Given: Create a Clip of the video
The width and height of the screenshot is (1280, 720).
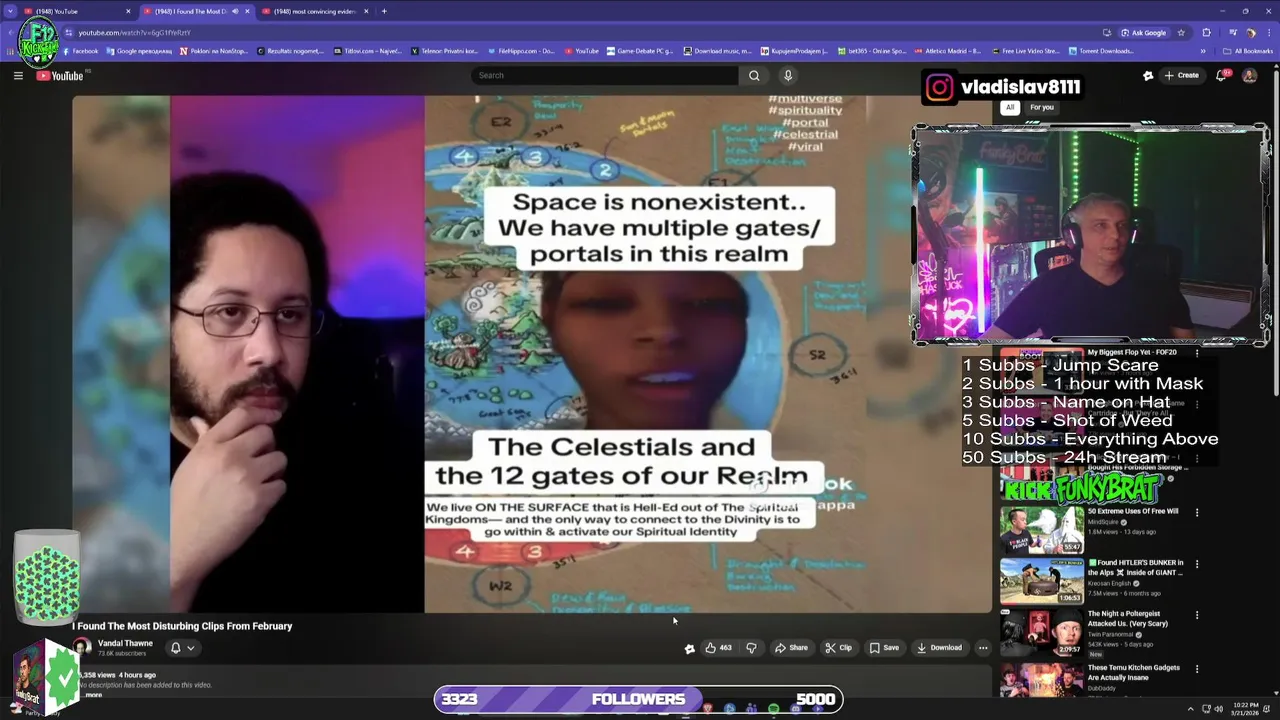Looking at the screenshot, I should click(x=838, y=648).
